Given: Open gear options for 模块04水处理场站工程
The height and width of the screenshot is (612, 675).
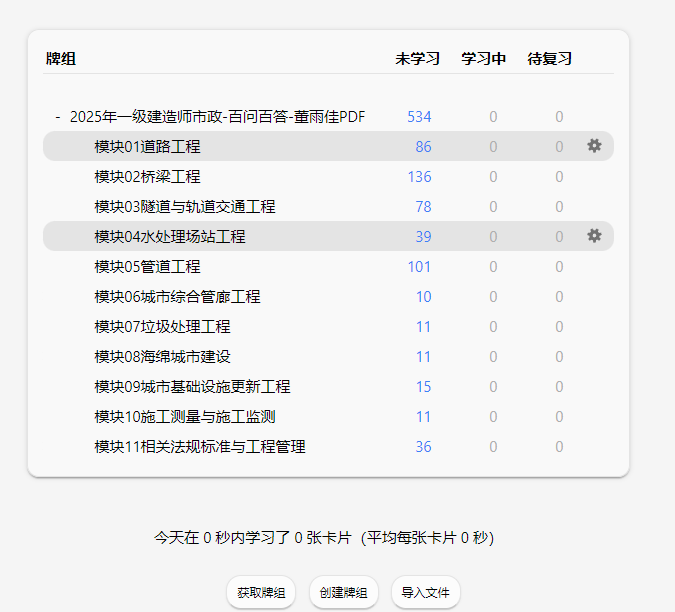Looking at the screenshot, I should coord(594,236).
